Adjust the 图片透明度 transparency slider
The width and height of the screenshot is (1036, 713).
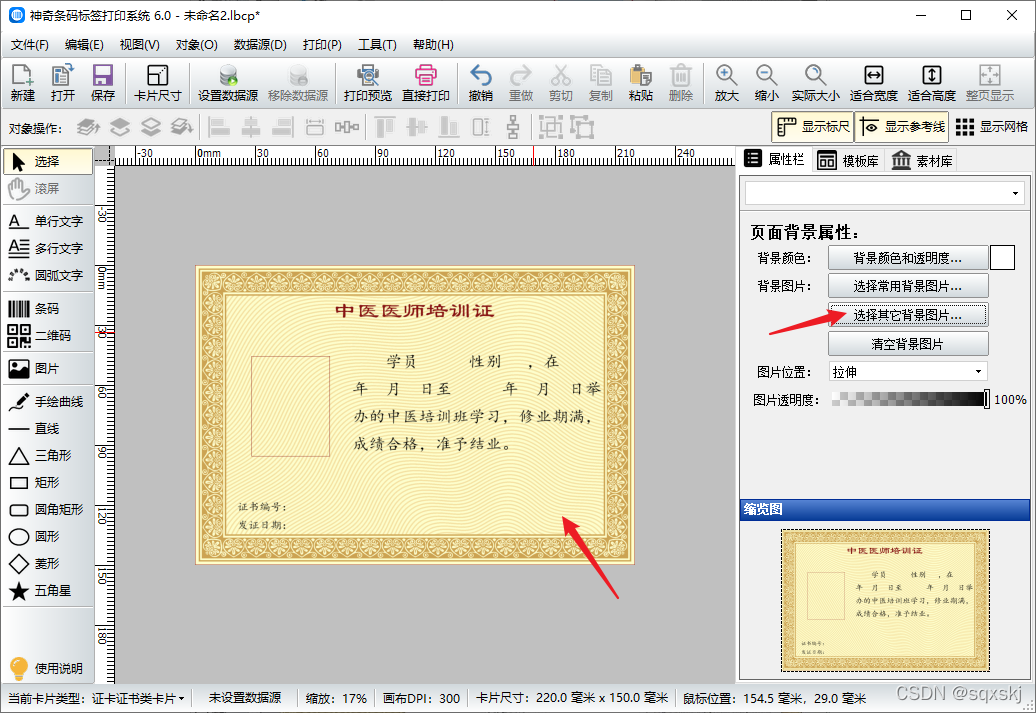pyautogui.click(x=910, y=399)
